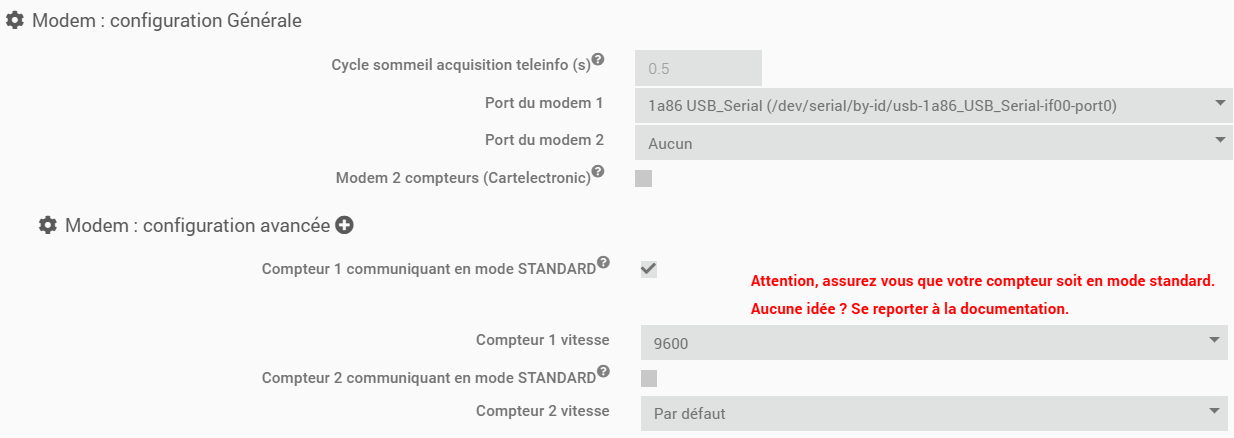
Task: Click the Cycle sommeil acquisition input field
Action: pyautogui.click(x=698, y=69)
